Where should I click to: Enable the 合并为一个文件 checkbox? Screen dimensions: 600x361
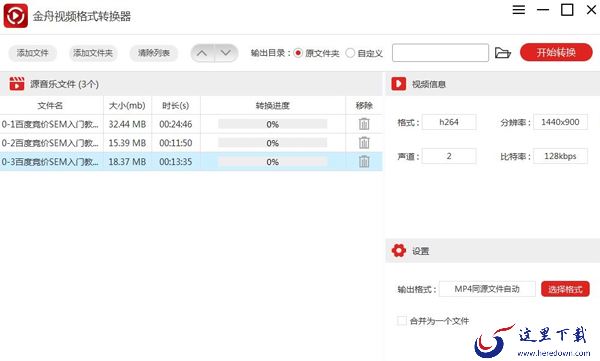click(402, 320)
